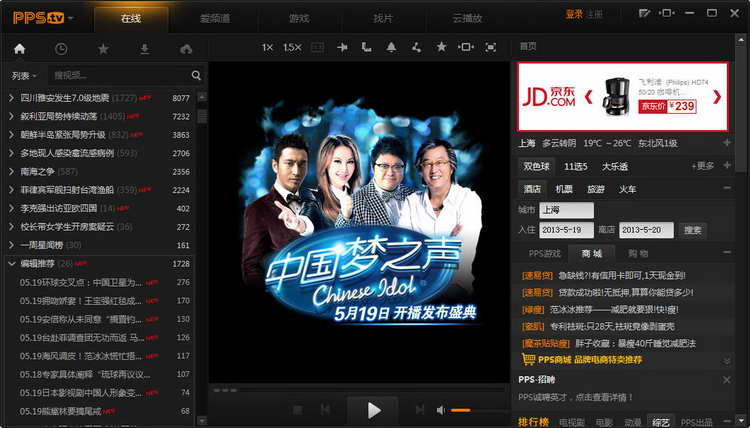Viewport: 750px width, 428px height.
Task: Expand the 南海之争 category
Action: point(11,171)
